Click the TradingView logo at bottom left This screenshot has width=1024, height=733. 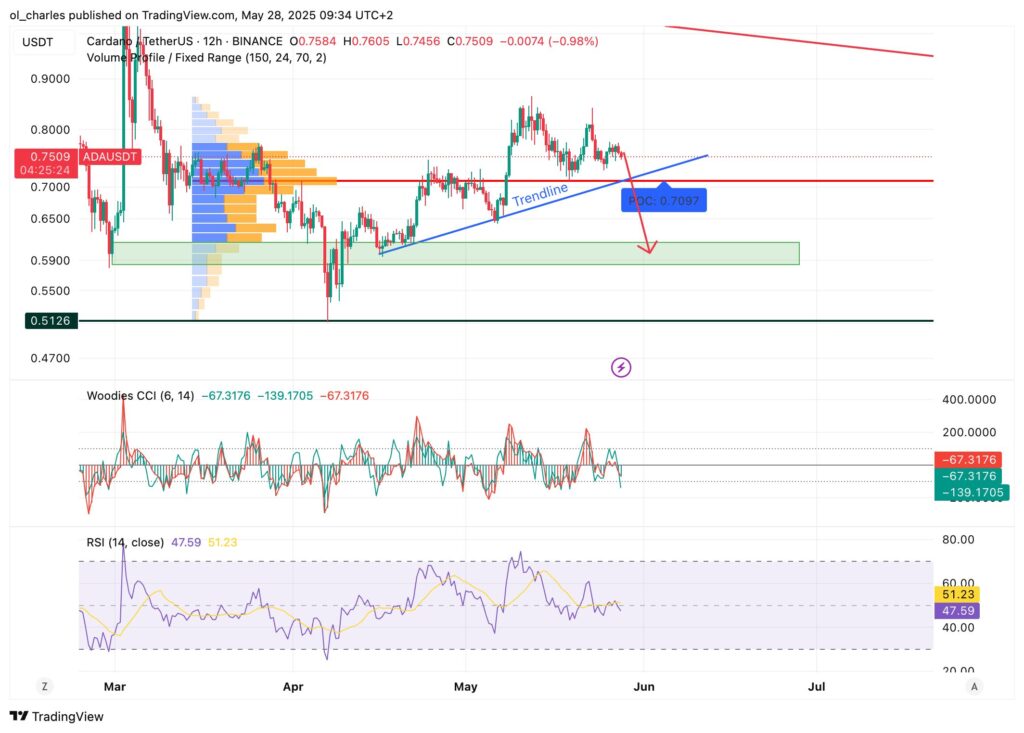tap(57, 716)
